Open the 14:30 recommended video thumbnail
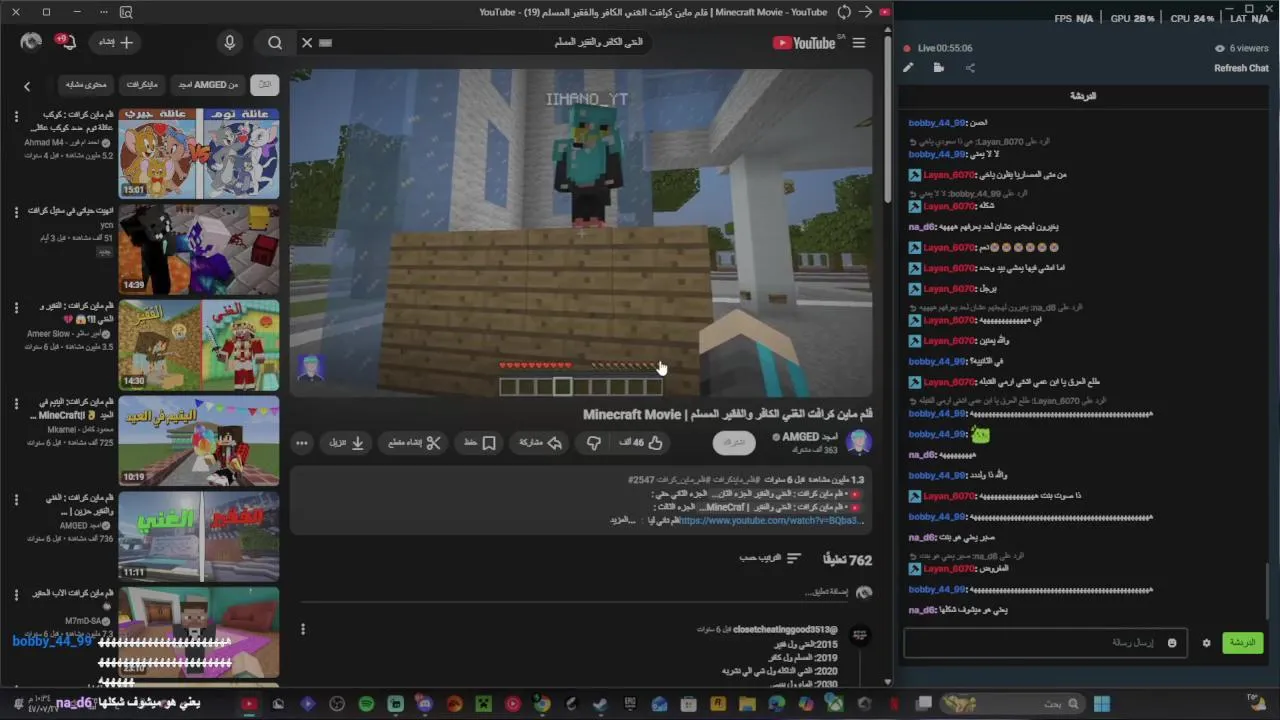1280x720 pixels. [x=199, y=345]
